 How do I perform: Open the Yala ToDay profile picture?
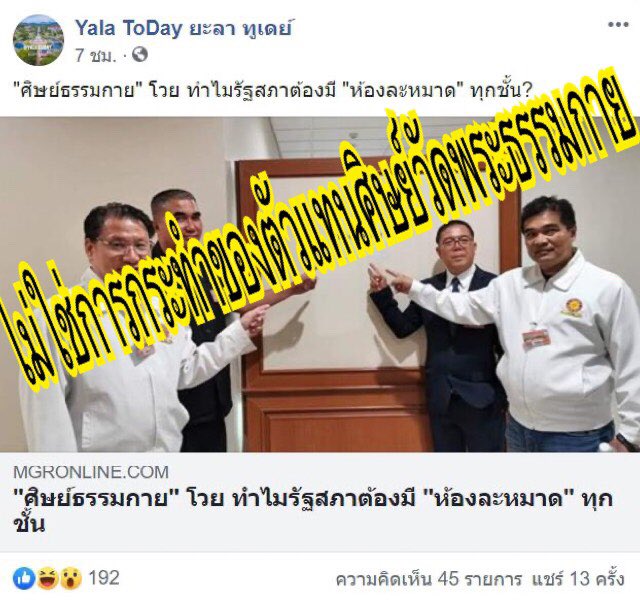pos(38,40)
